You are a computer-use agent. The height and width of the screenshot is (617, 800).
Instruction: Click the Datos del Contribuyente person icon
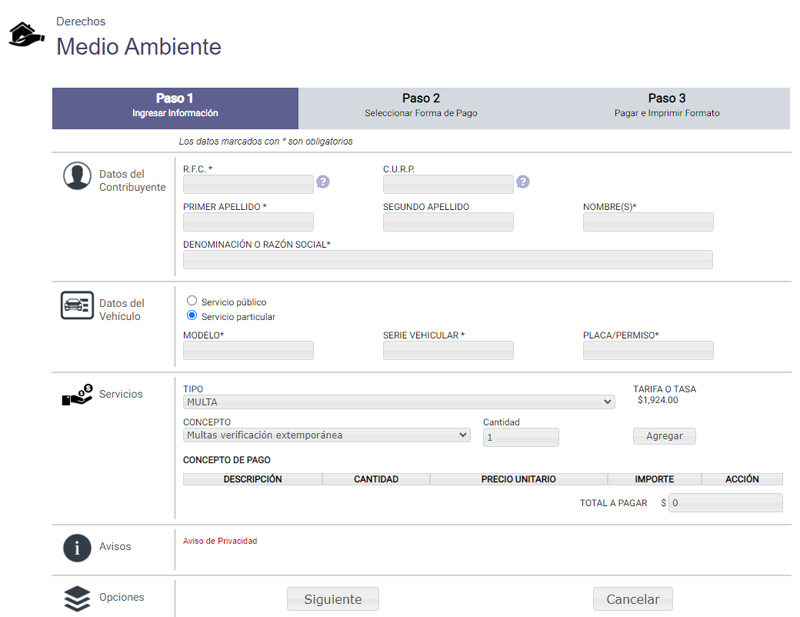click(x=77, y=176)
